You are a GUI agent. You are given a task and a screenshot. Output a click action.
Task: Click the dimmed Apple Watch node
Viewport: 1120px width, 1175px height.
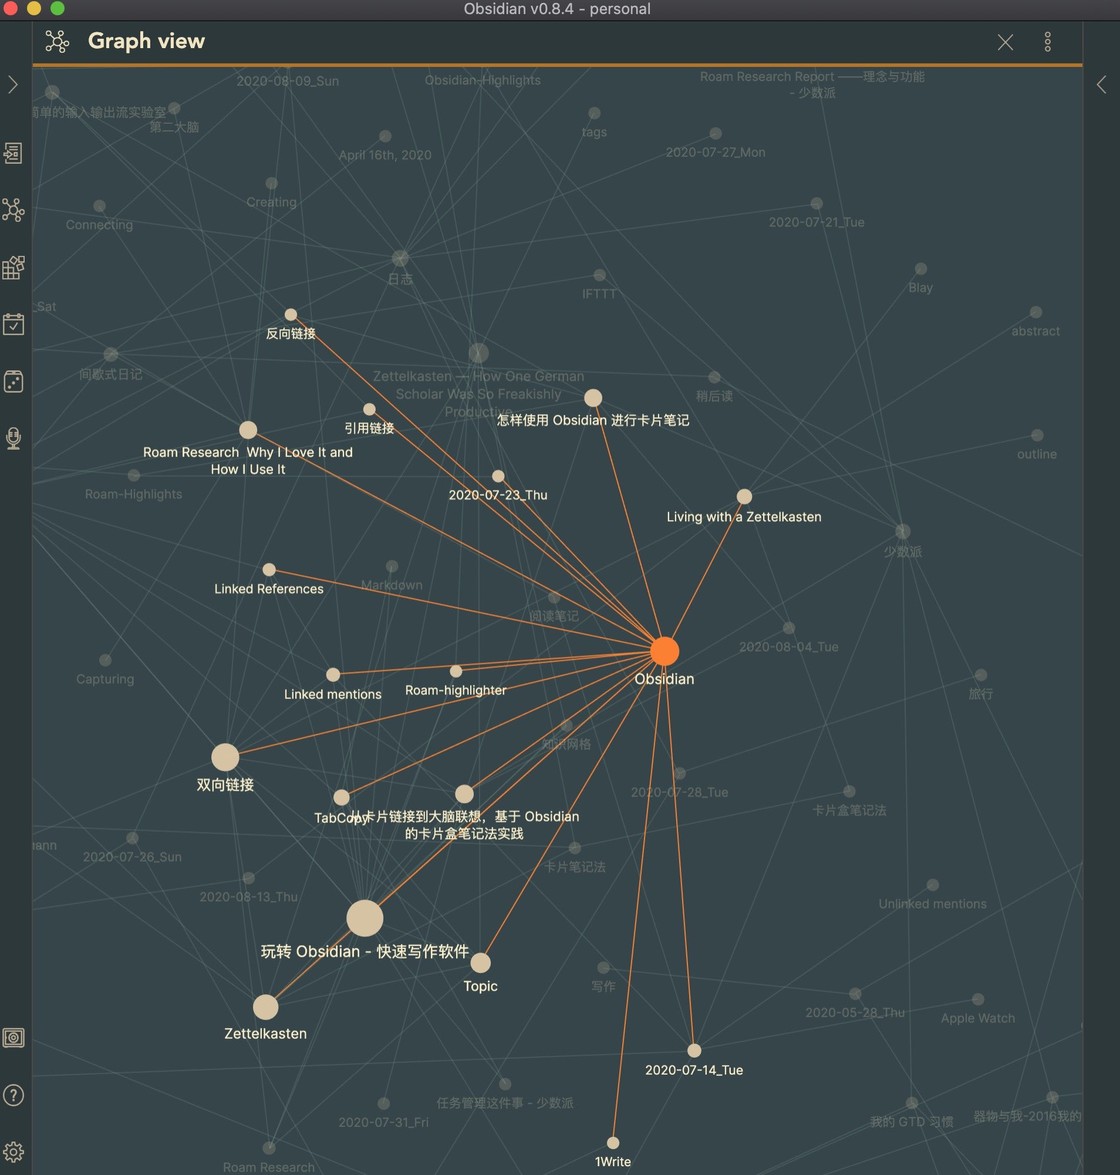tap(978, 999)
